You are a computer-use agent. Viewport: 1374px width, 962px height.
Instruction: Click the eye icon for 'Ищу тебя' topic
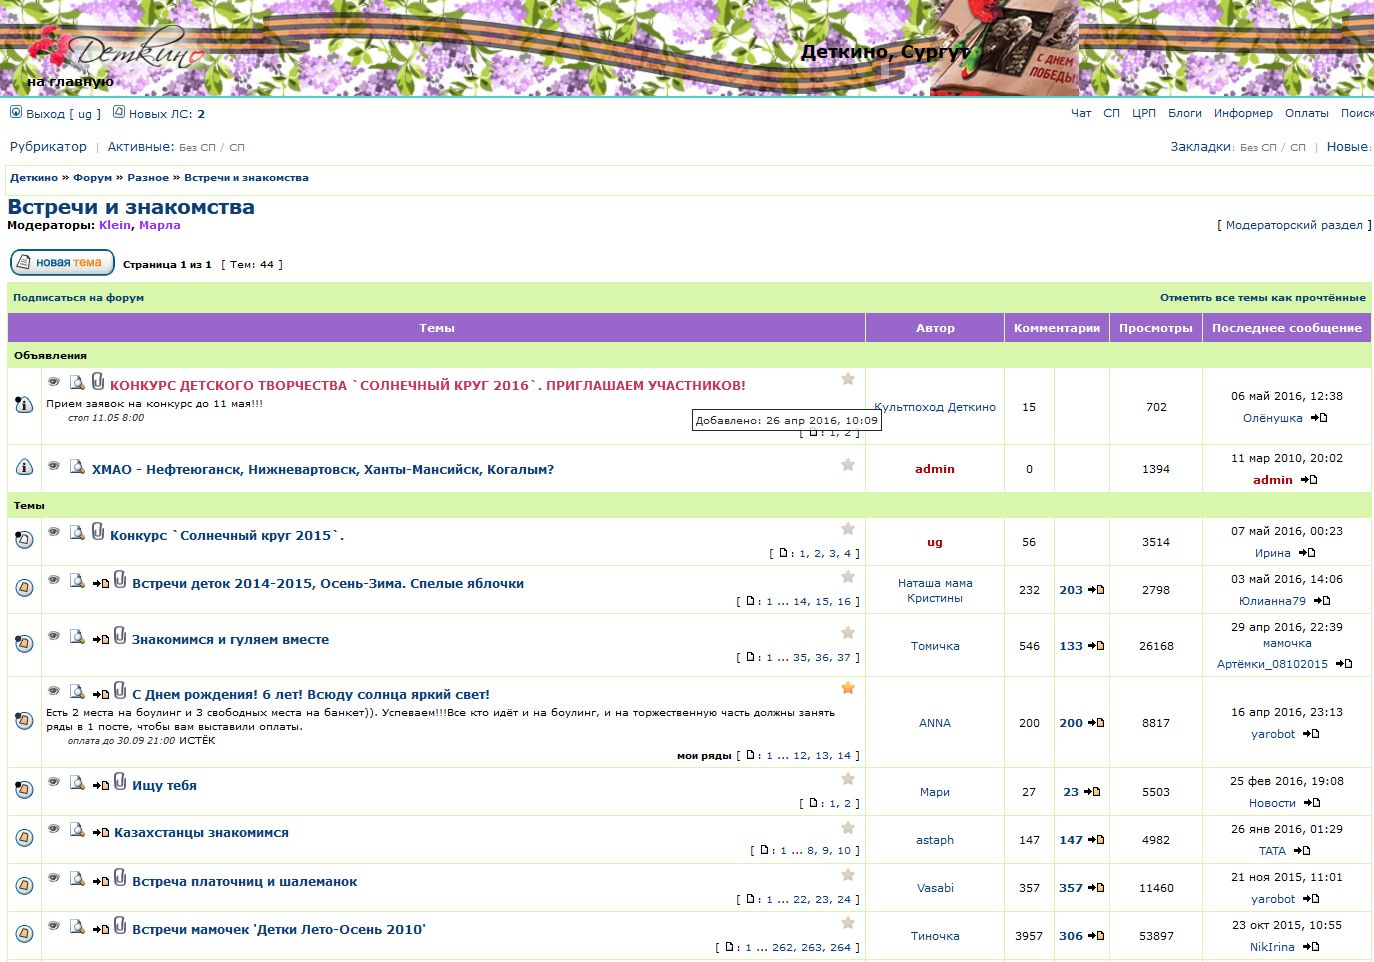coord(54,783)
